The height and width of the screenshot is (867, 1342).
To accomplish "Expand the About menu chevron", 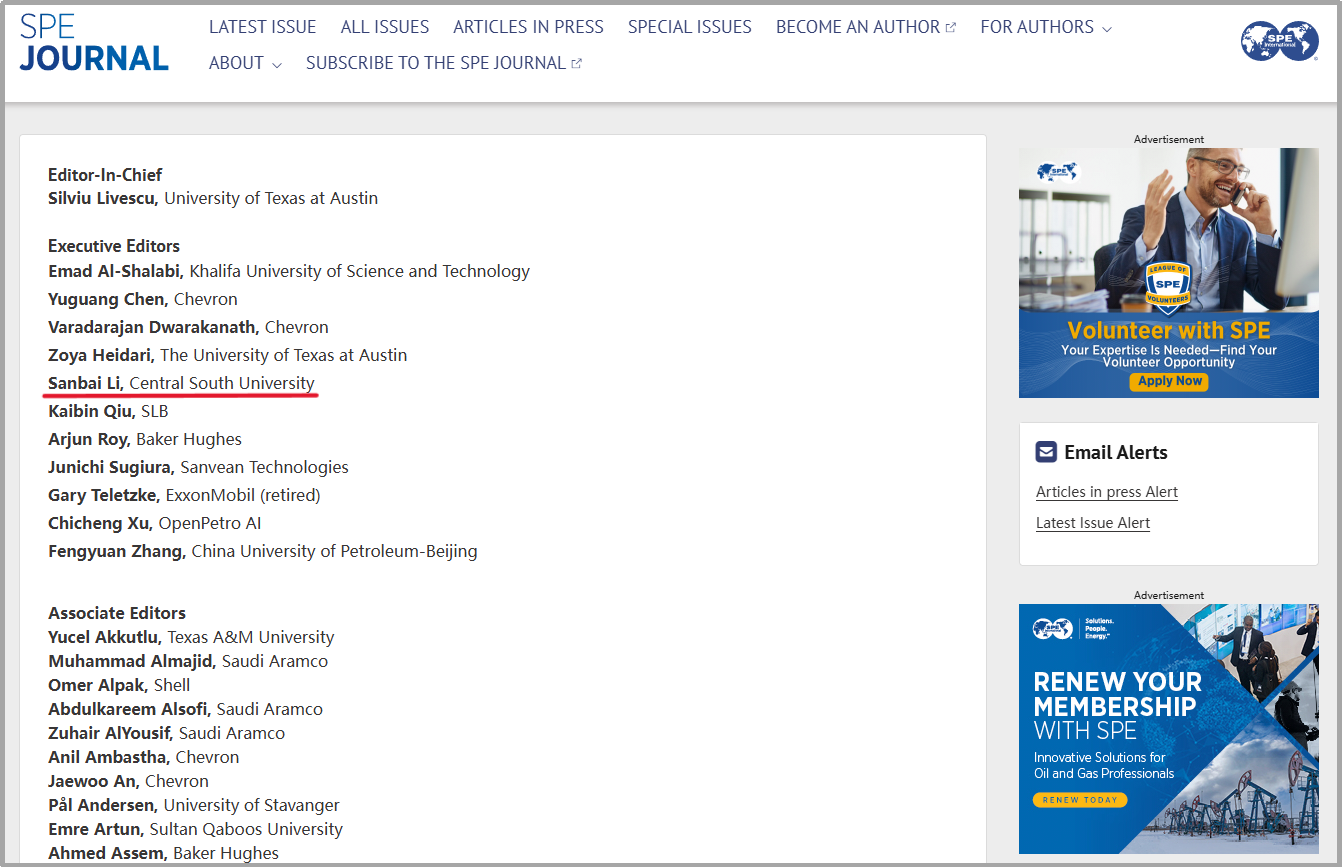I will [x=277, y=65].
